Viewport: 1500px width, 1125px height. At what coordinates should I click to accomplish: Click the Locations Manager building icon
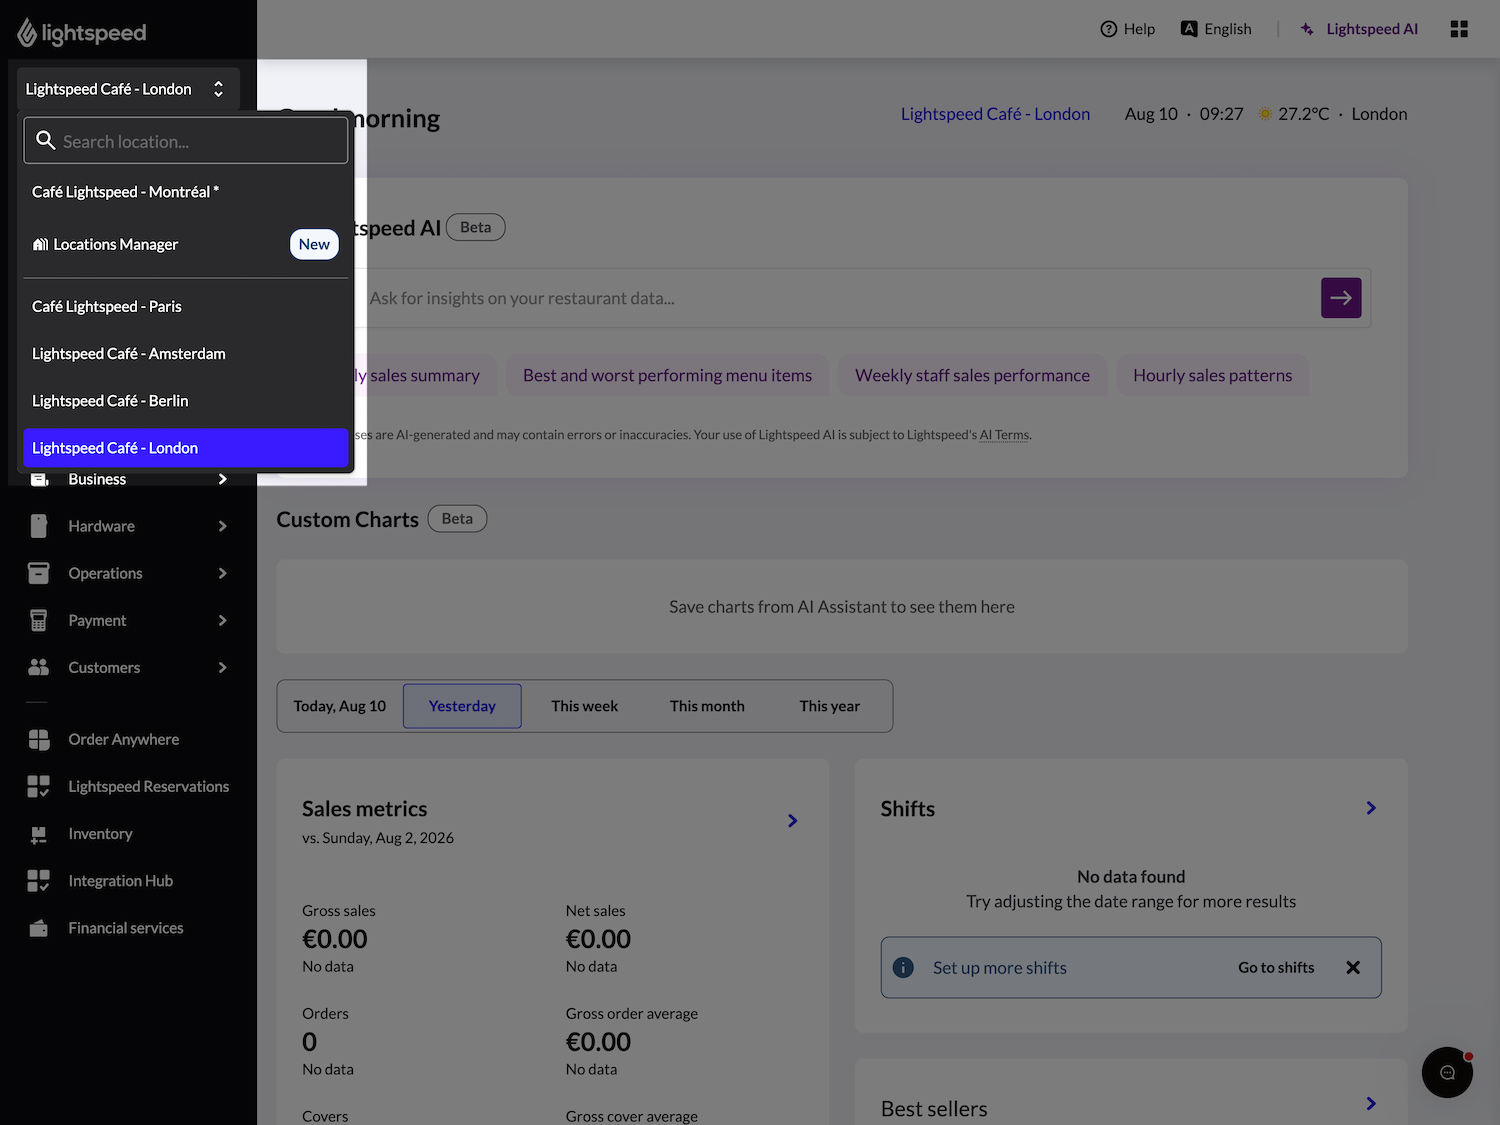tap(40, 244)
